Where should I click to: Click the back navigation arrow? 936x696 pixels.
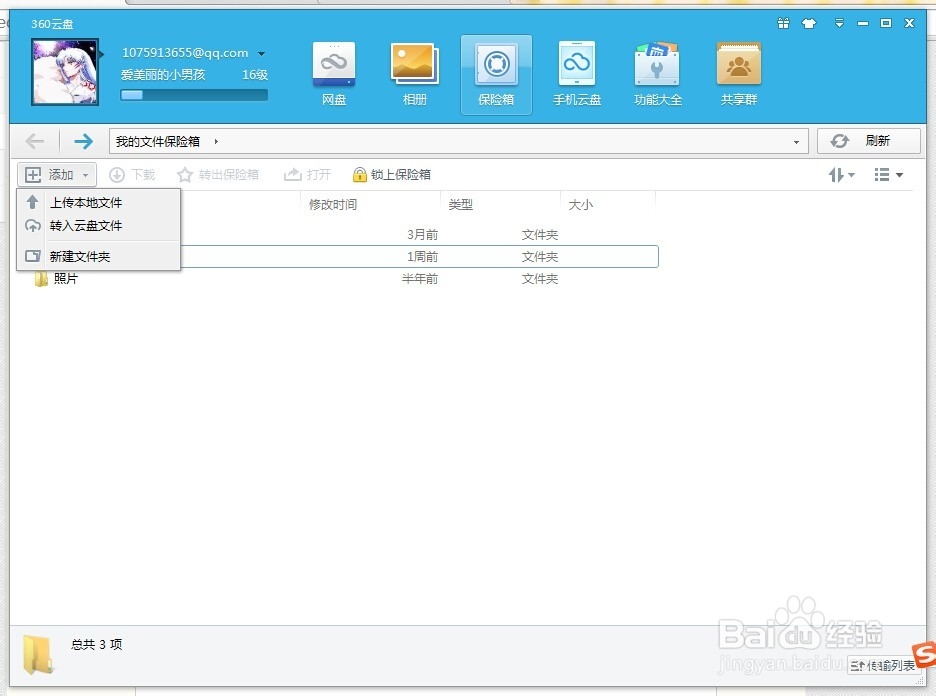click(x=36, y=140)
